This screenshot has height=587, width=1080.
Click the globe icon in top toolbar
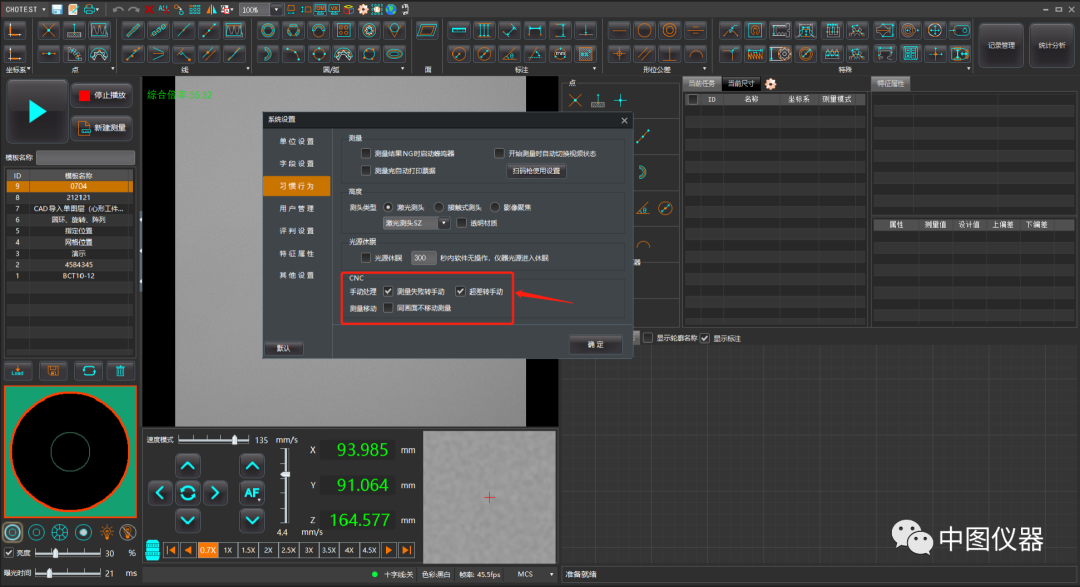tap(391, 9)
